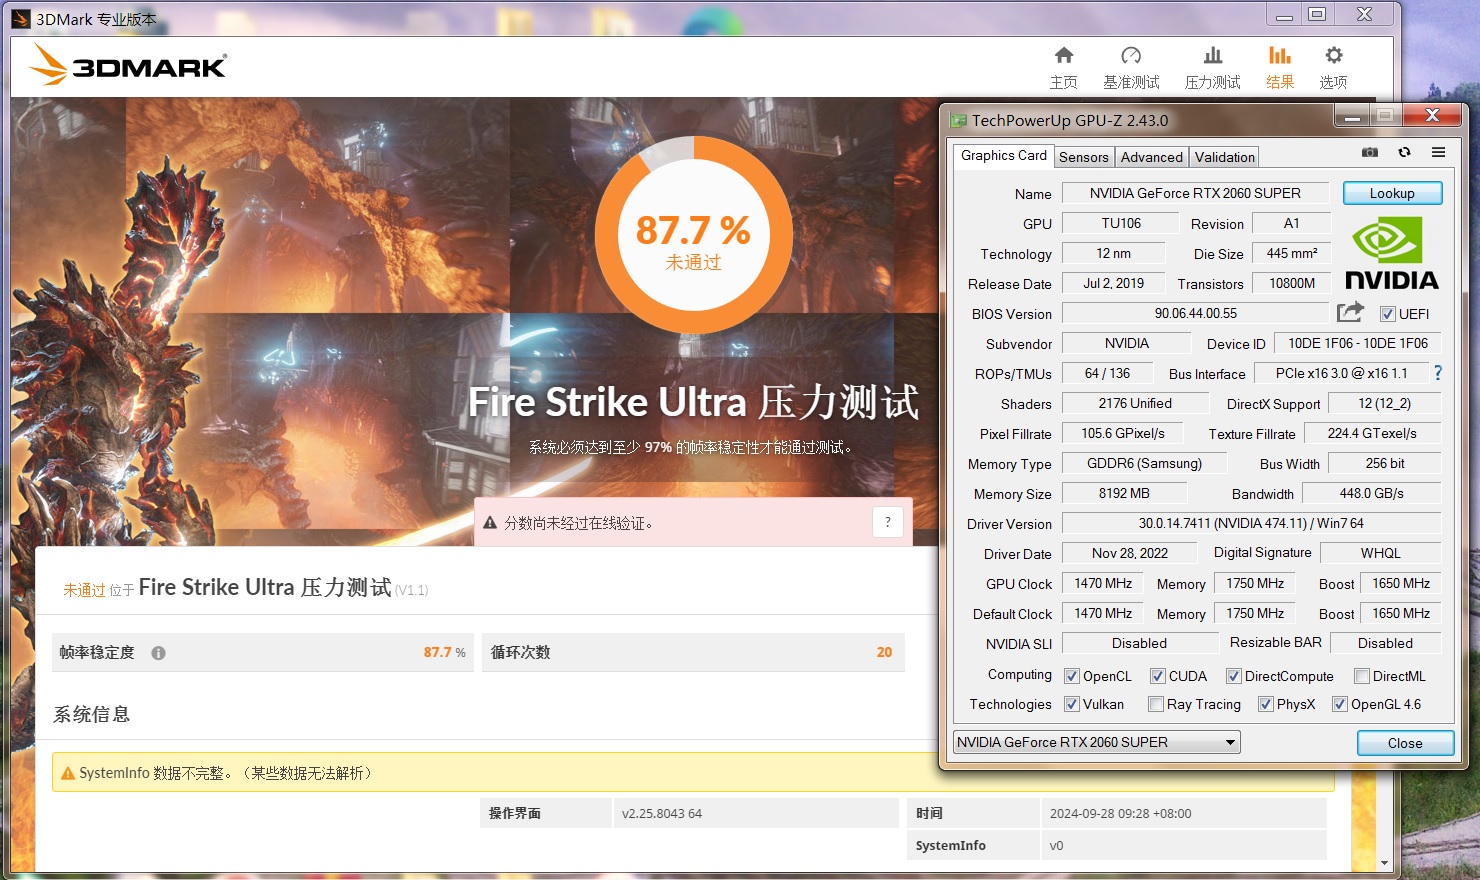Toggle the Vulkan checkbox
Screen dimensions: 1480x880
click(1072, 704)
